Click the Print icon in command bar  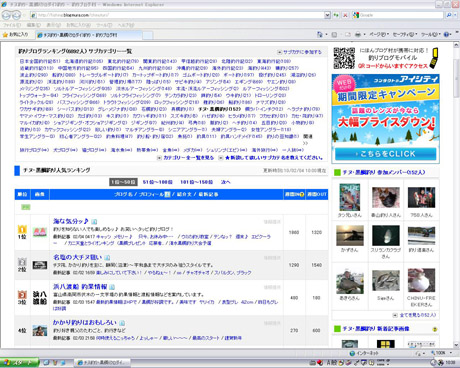point(358,34)
